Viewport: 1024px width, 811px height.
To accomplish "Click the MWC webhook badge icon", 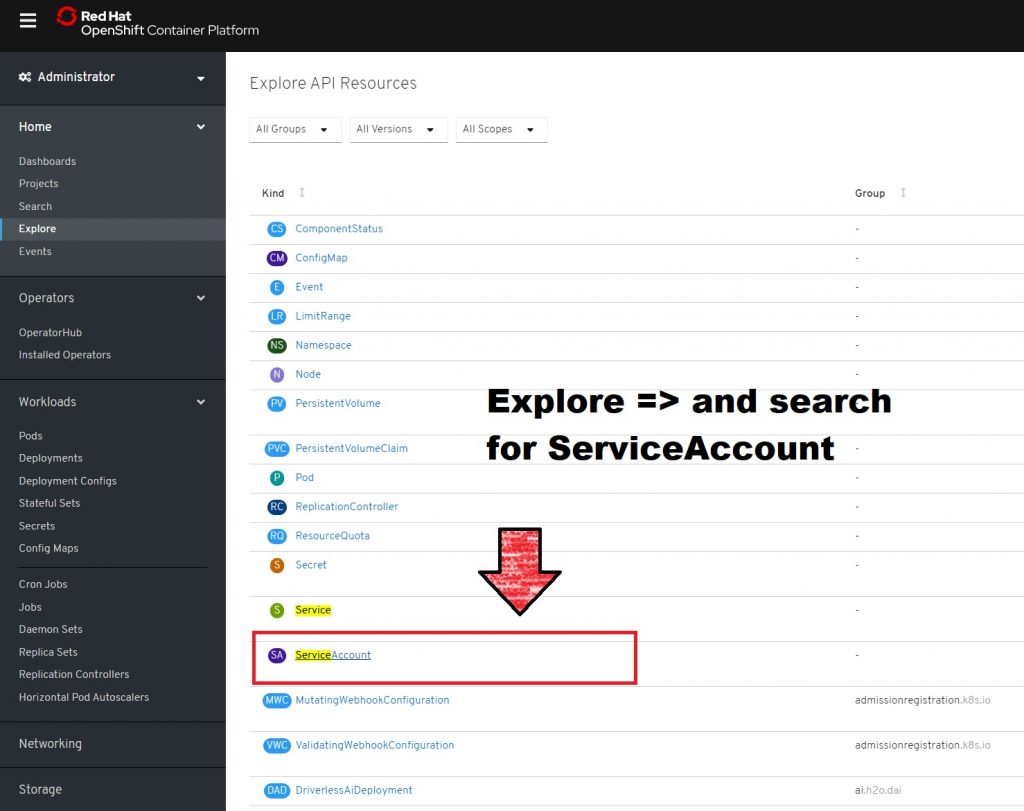I will (277, 700).
